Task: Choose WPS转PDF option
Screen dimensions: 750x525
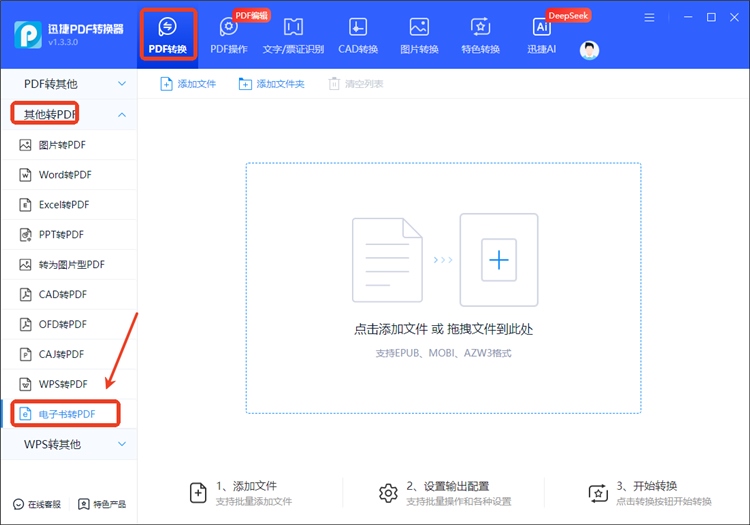Action: (69, 384)
